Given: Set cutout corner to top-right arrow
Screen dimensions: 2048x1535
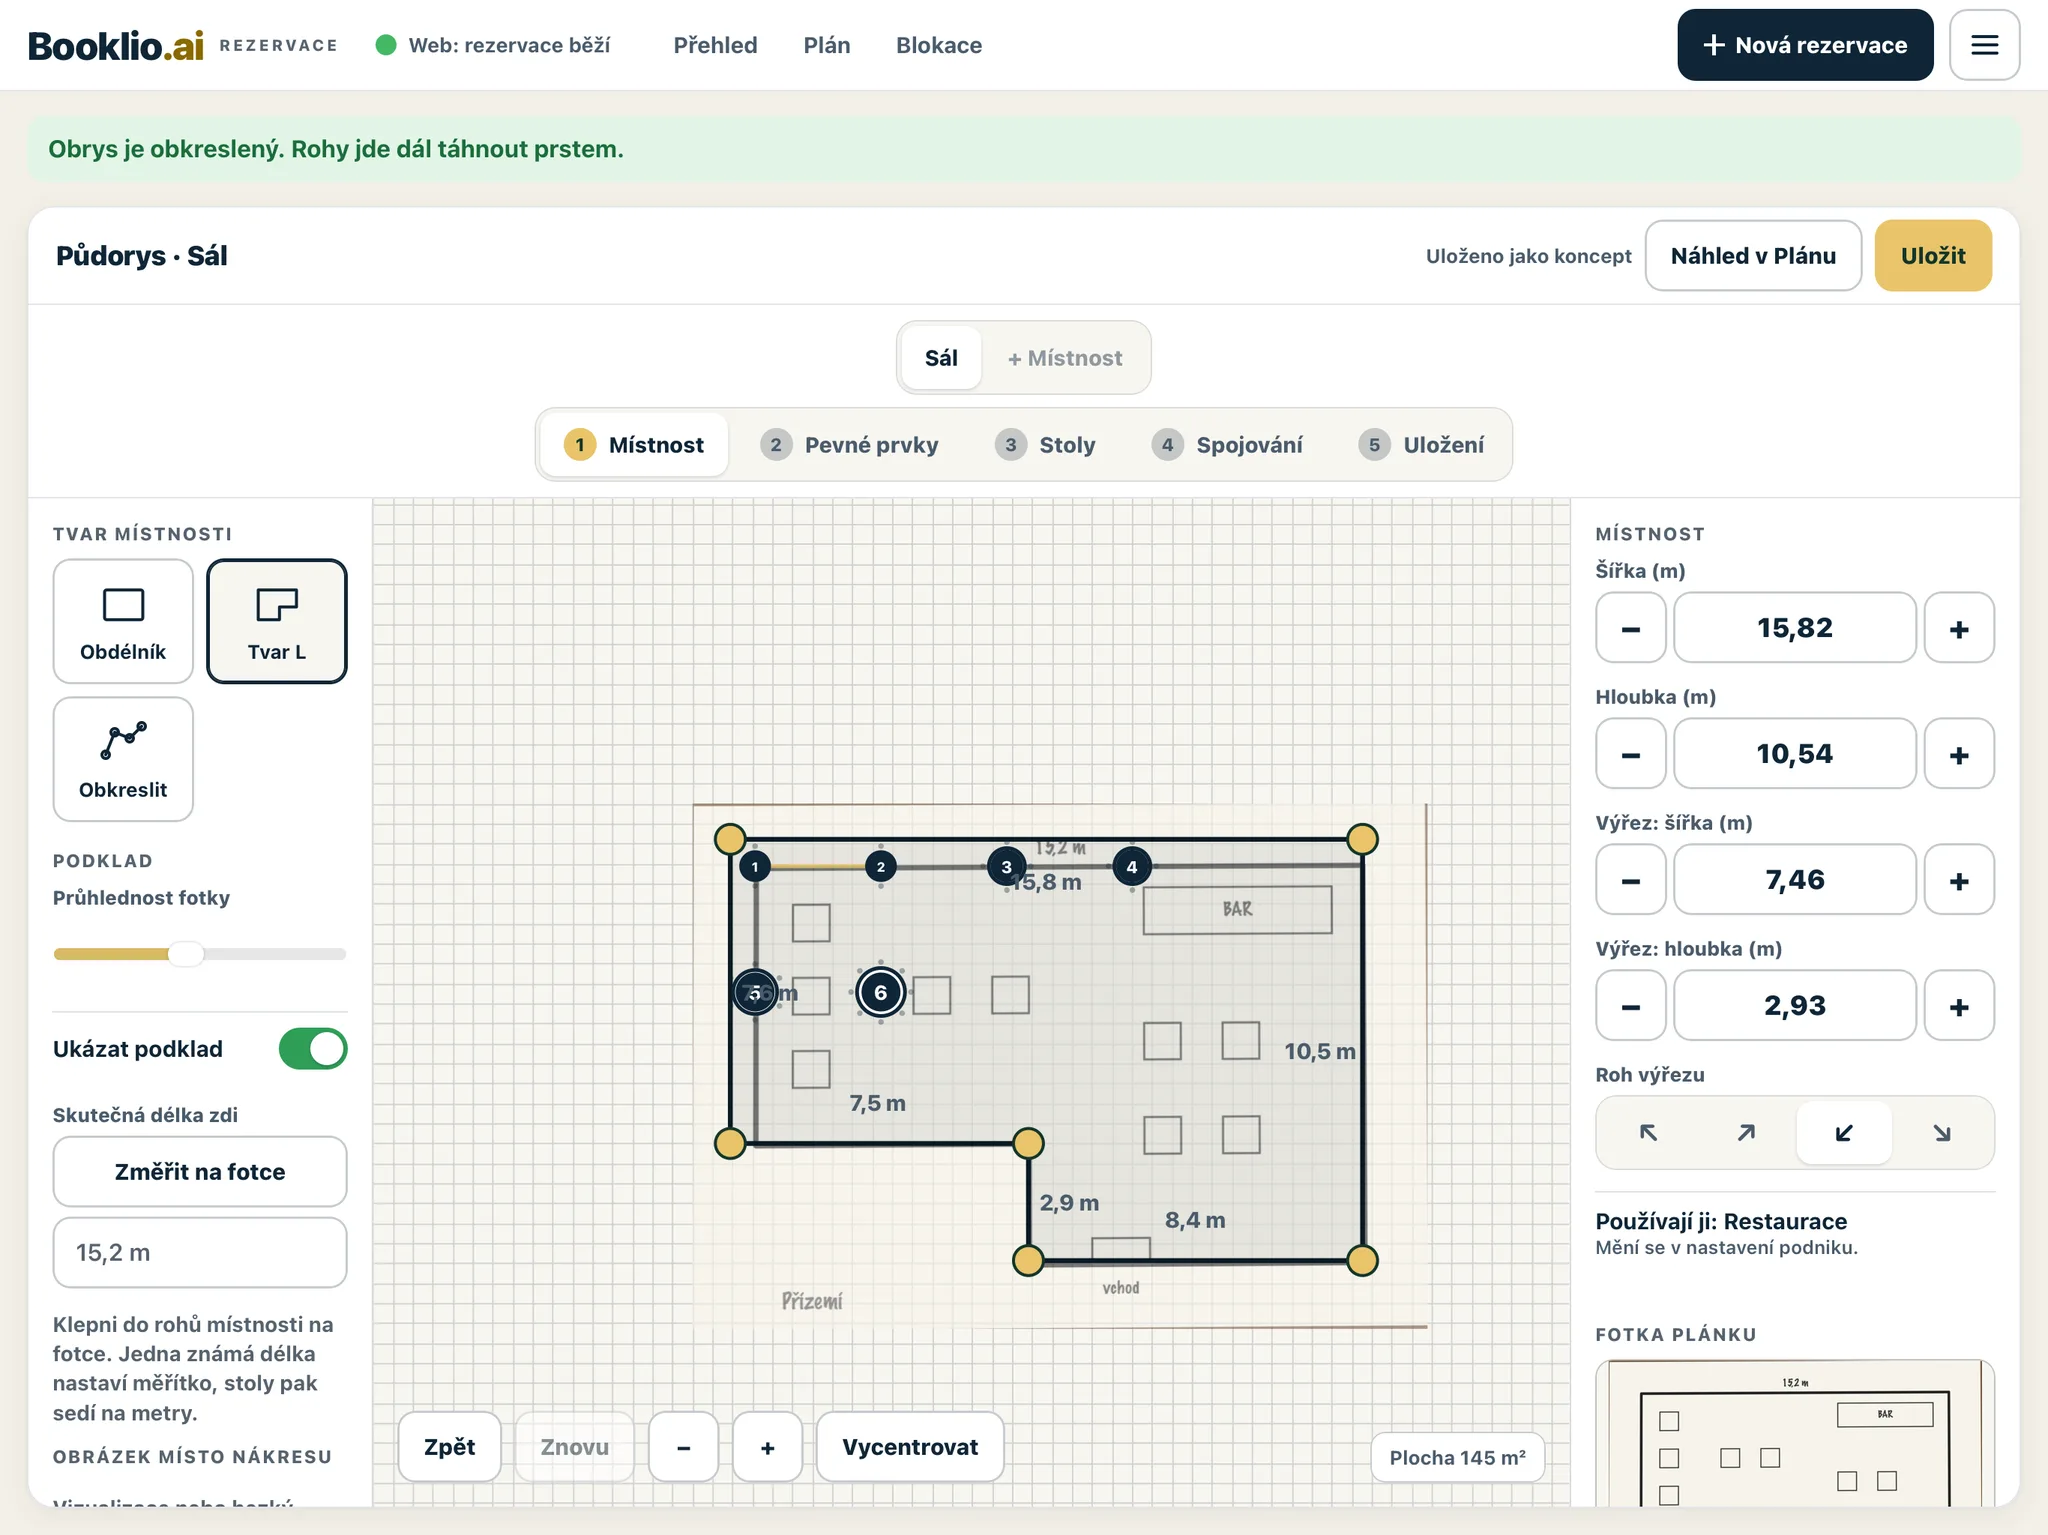Looking at the screenshot, I should (x=1746, y=1132).
